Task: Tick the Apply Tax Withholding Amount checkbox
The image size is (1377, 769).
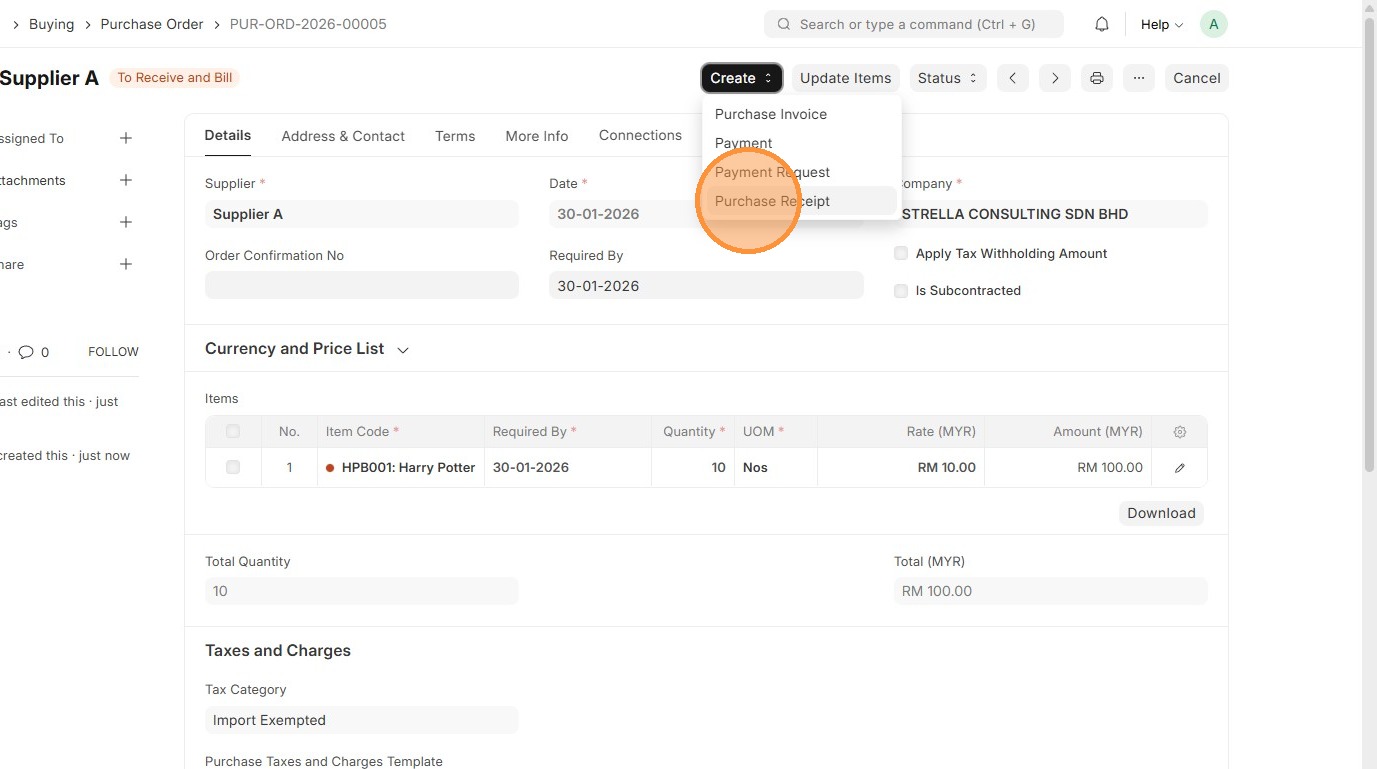Action: [x=901, y=254]
